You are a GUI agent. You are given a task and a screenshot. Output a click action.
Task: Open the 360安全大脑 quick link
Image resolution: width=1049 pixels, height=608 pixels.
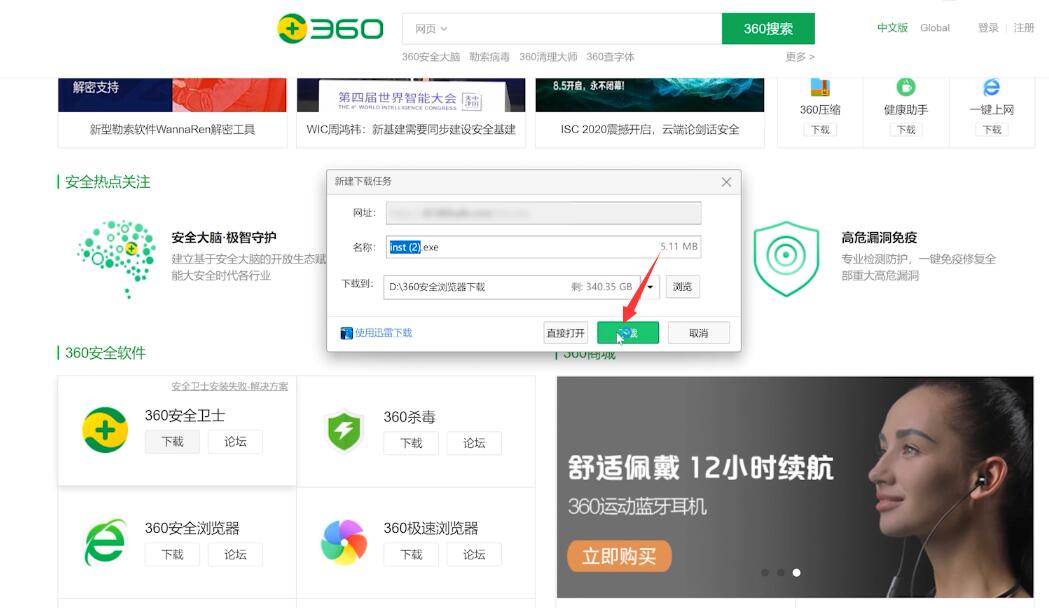pos(431,57)
